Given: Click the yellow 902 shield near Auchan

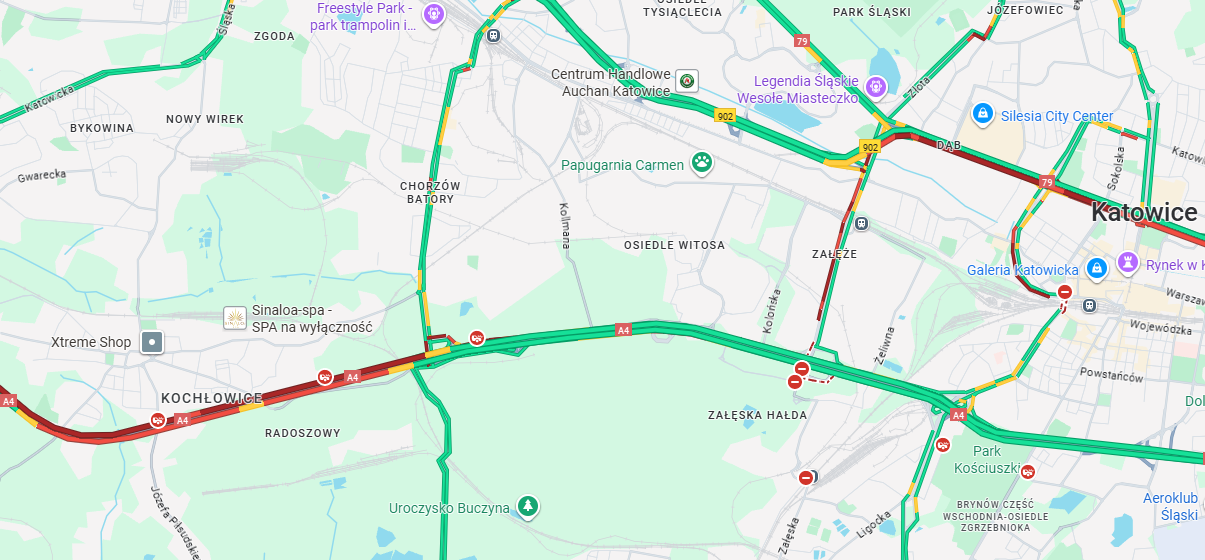Looking at the screenshot, I should point(726,116).
